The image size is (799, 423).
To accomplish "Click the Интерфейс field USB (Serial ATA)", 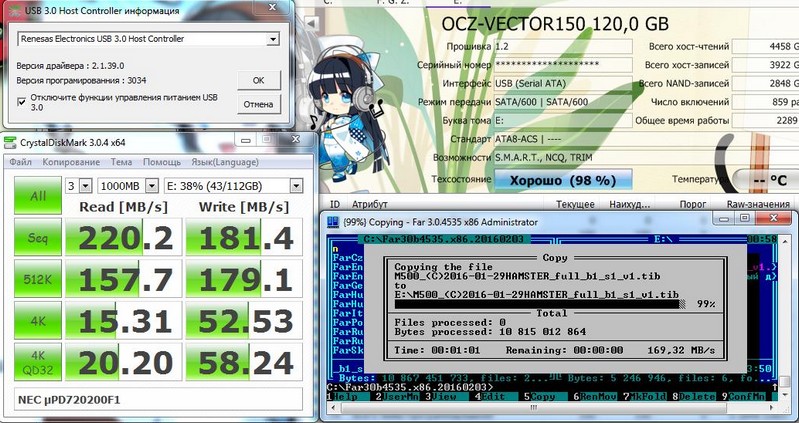I will (563, 84).
